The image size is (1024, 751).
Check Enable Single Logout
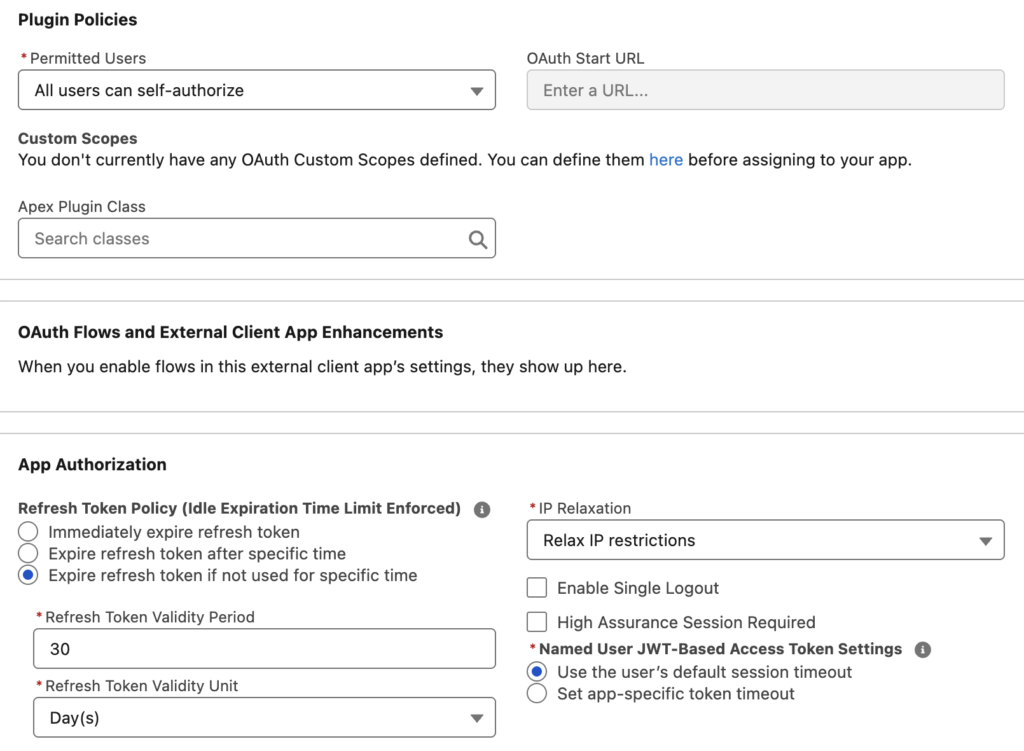point(537,588)
